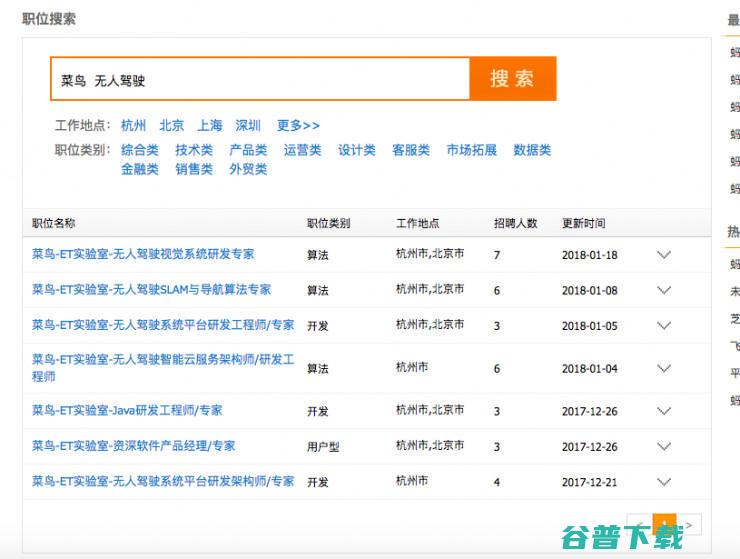Select the 数据类 job category
Screen dimensions: 740x559
click(x=532, y=150)
